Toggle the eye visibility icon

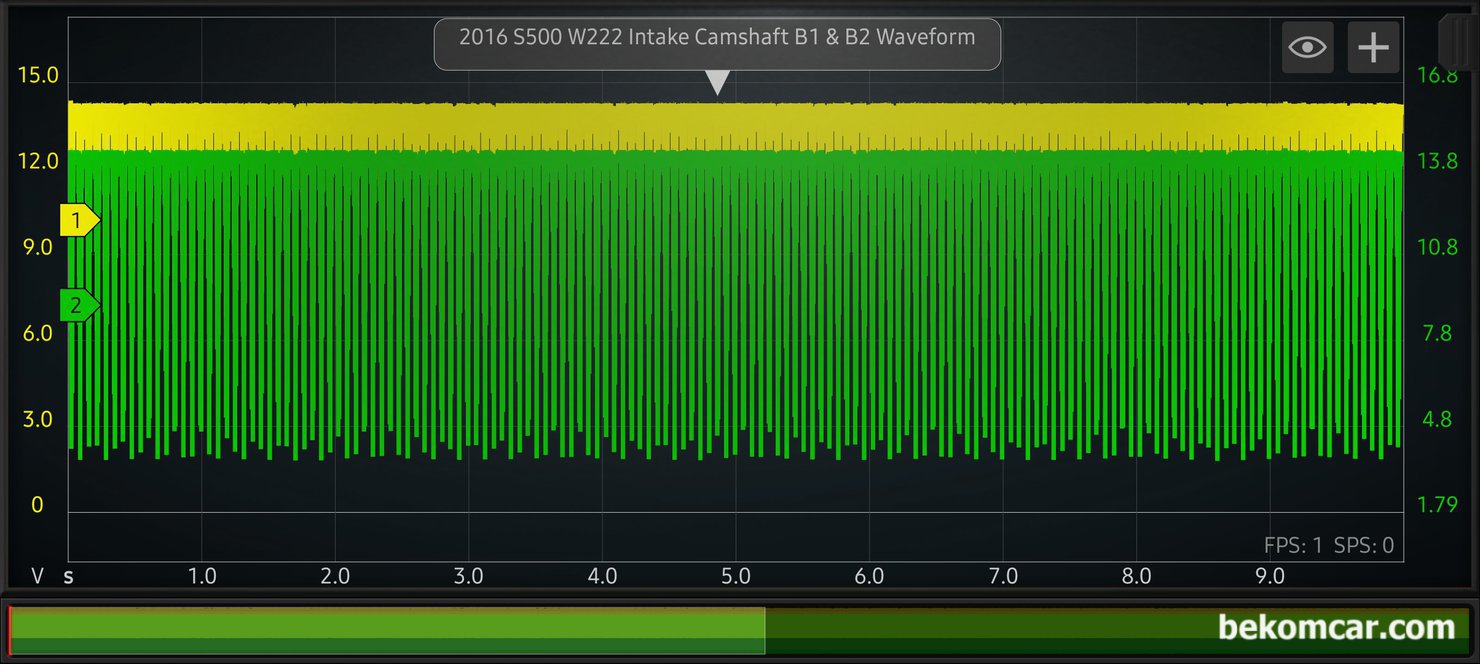point(1307,47)
